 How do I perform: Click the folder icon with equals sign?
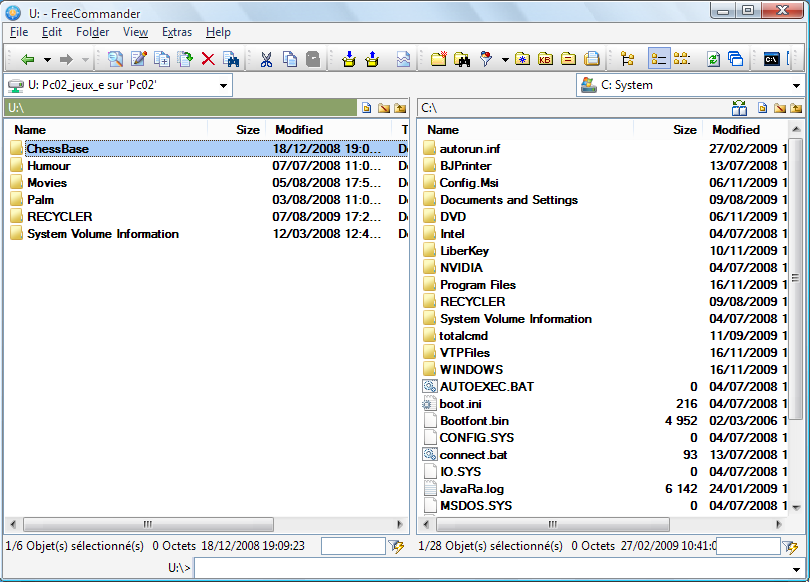click(x=568, y=59)
